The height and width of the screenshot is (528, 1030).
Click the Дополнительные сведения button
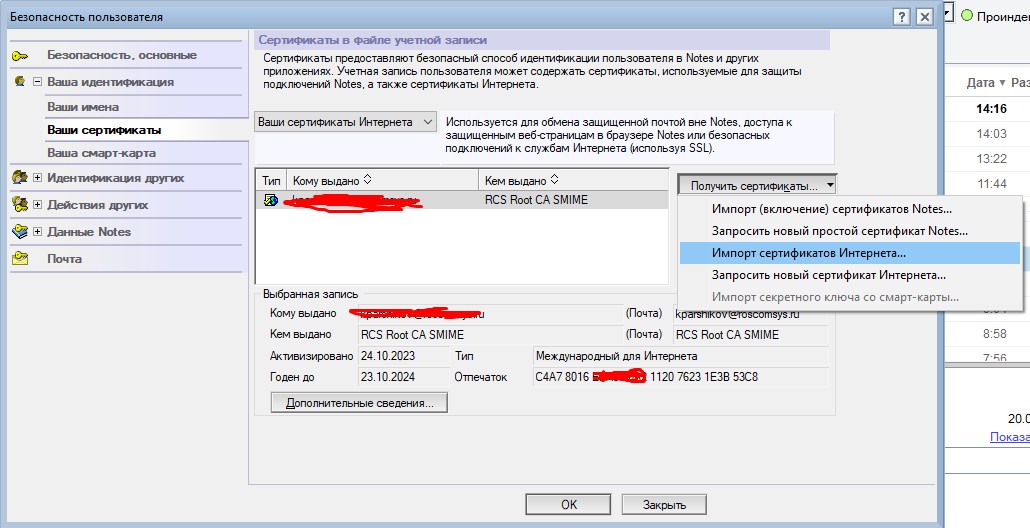359,403
